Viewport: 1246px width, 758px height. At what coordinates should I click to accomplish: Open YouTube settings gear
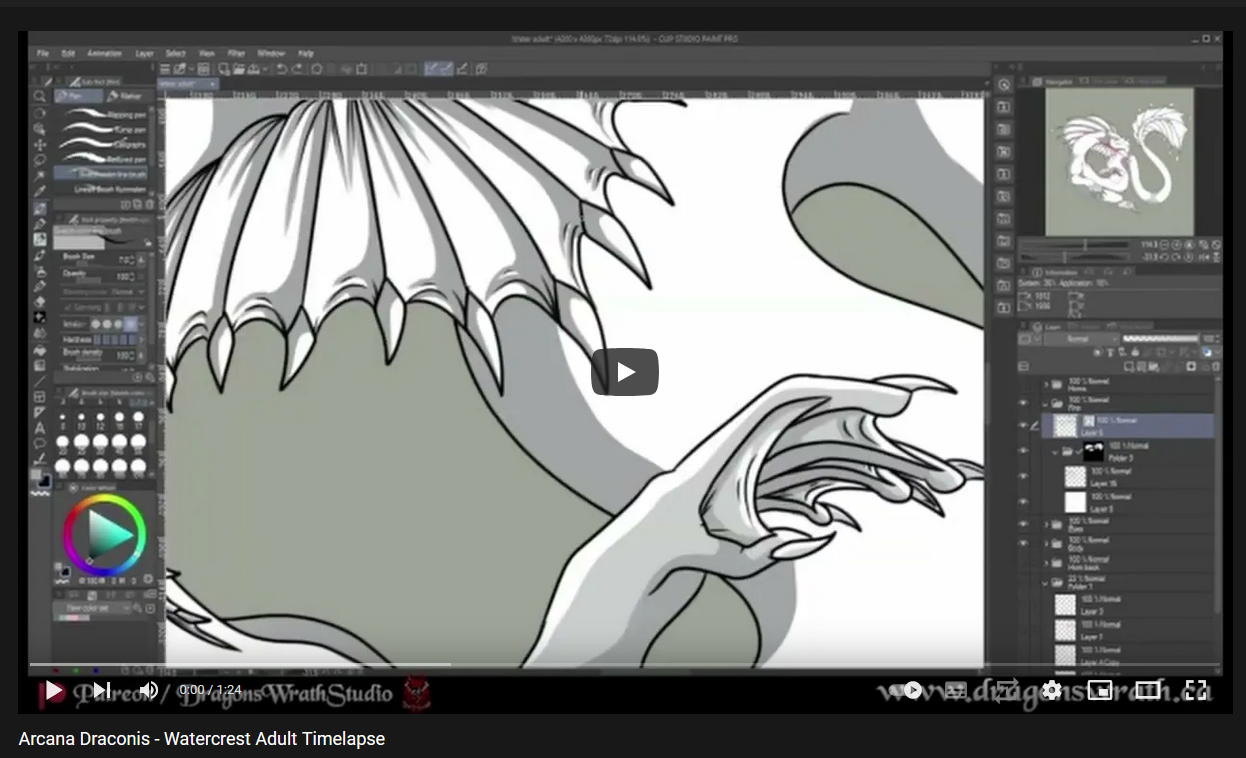(x=1051, y=690)
